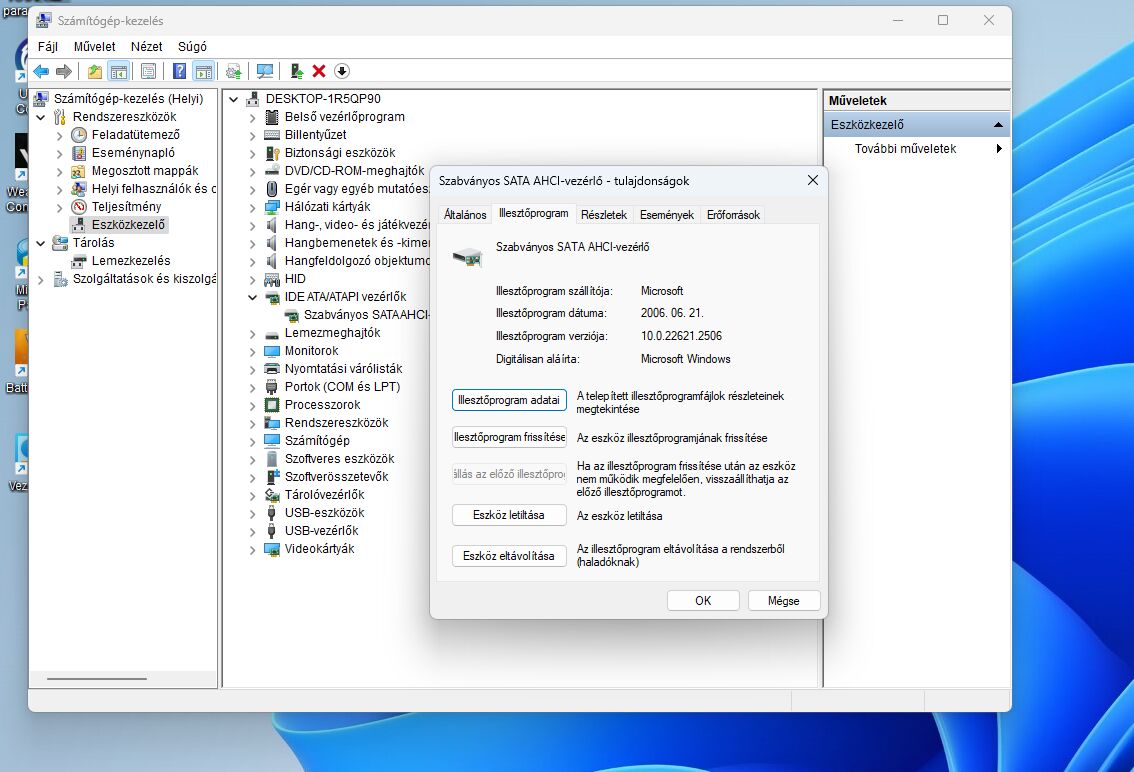
Task: Click the Billentyűzet device category
Action: click(x=315, y=135)
